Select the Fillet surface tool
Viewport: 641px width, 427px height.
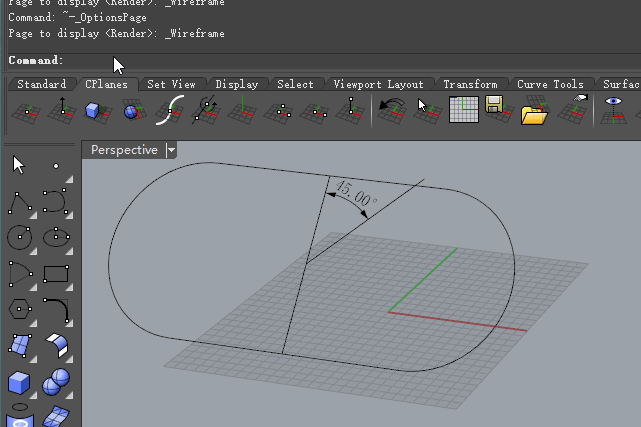[x=56, y=346]
